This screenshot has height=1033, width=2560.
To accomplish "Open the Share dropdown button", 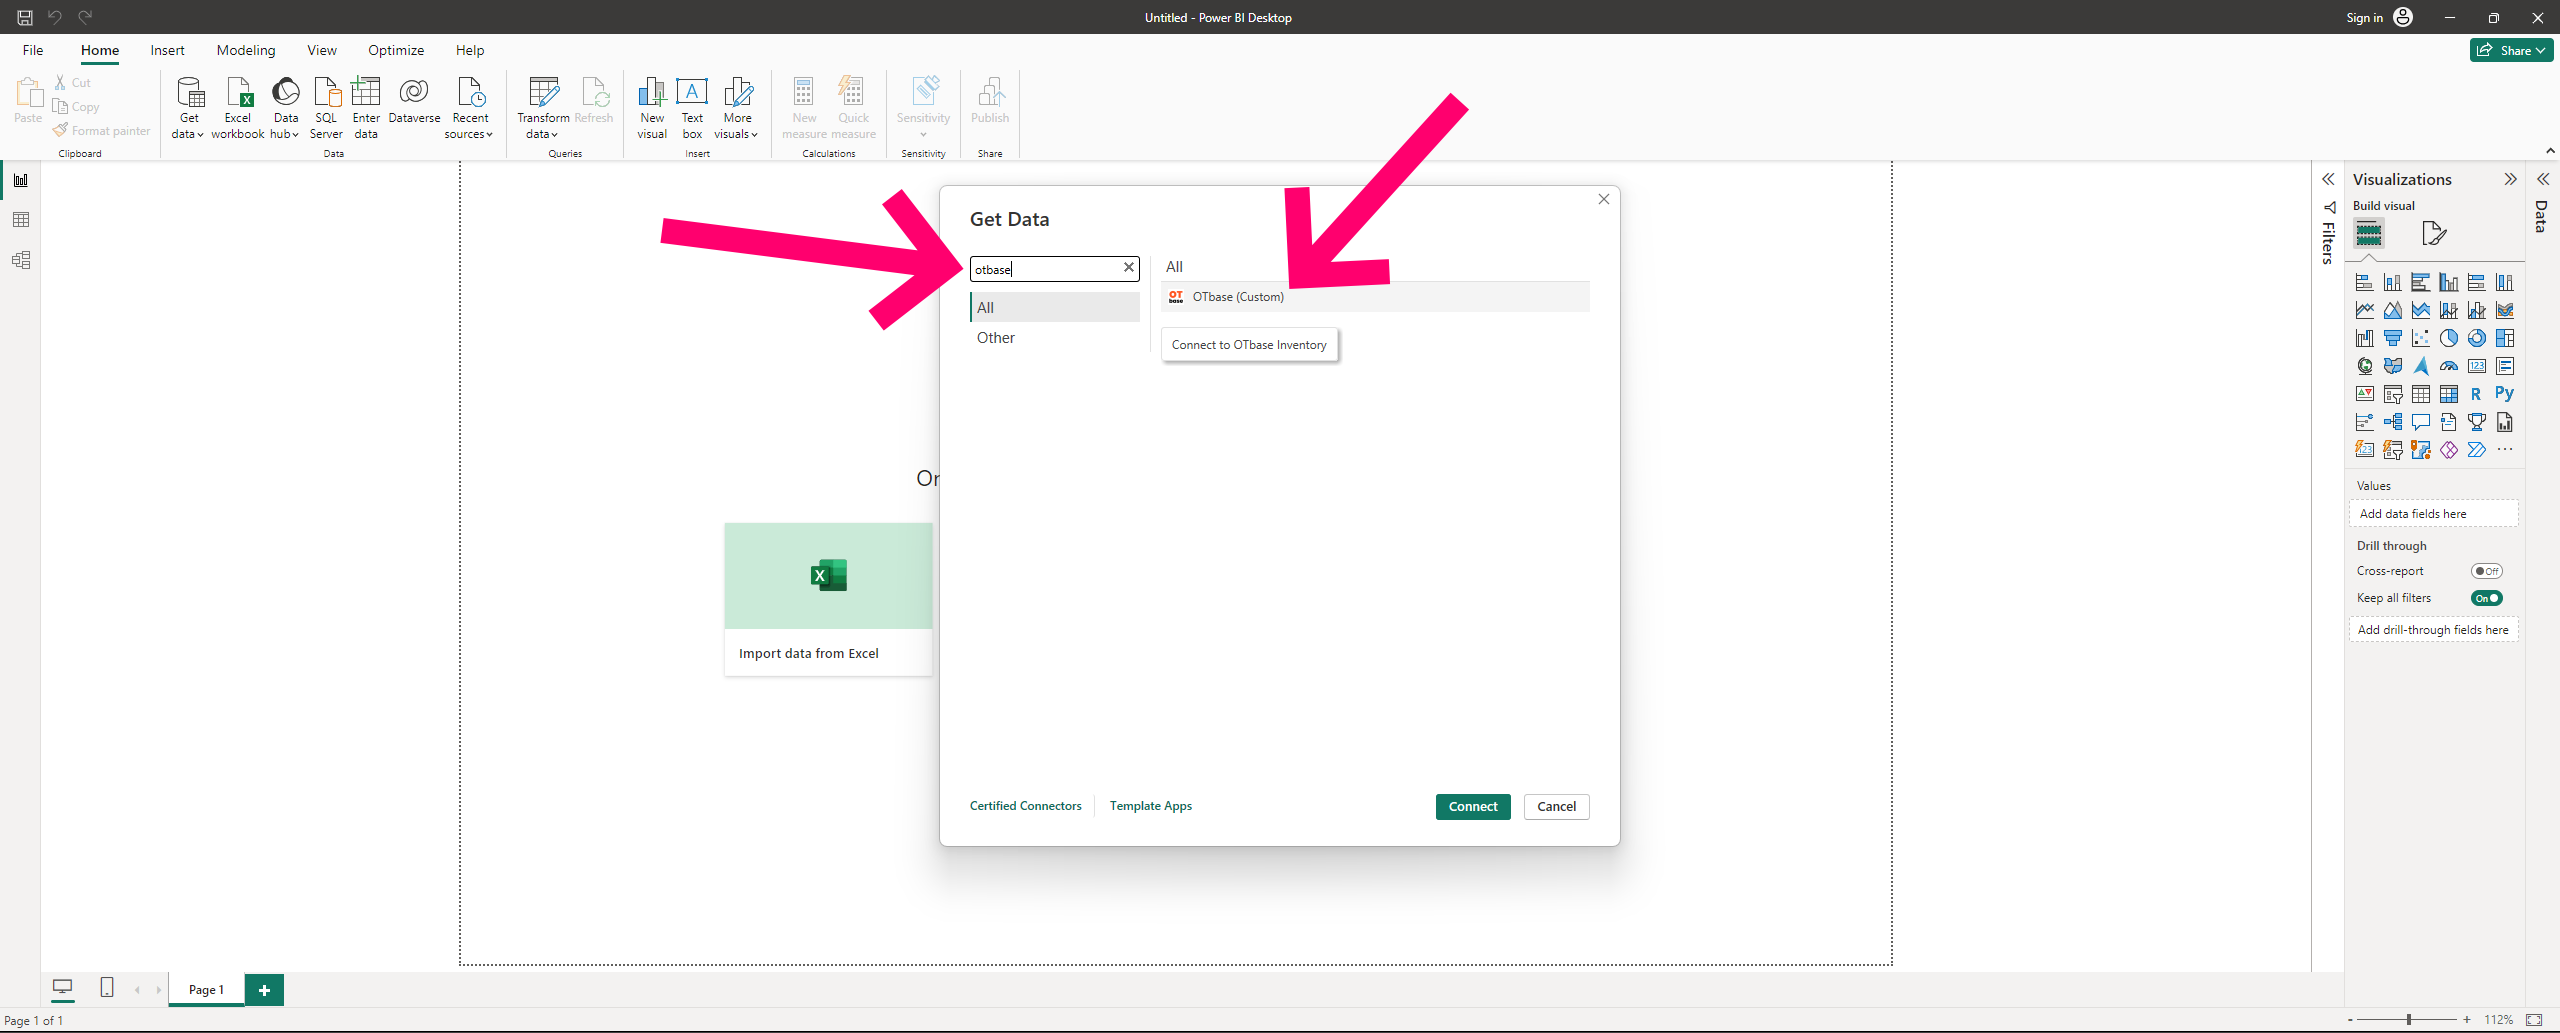I will tap(2511, 50).
